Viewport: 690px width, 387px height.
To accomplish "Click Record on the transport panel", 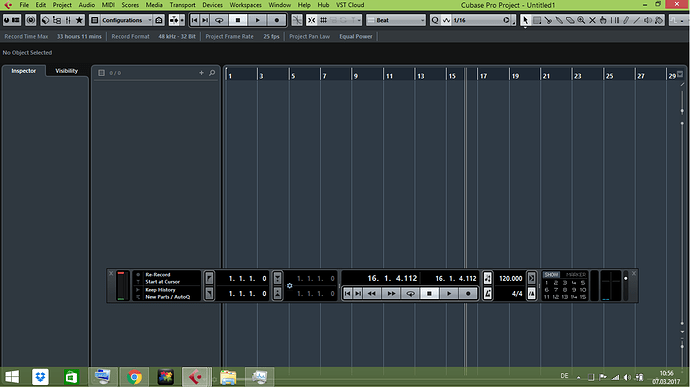I will pyautogui.click(x=468, y=294).
